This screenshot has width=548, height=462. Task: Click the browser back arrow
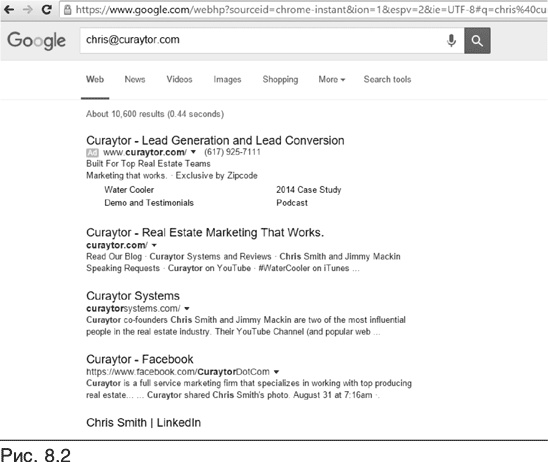coord(9,9)
